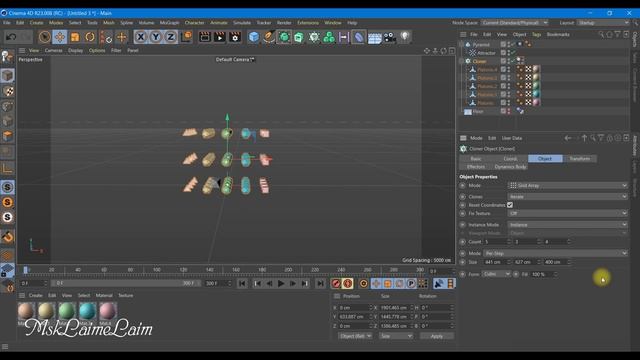Activate the Rotate tool

tap(90, 37)
